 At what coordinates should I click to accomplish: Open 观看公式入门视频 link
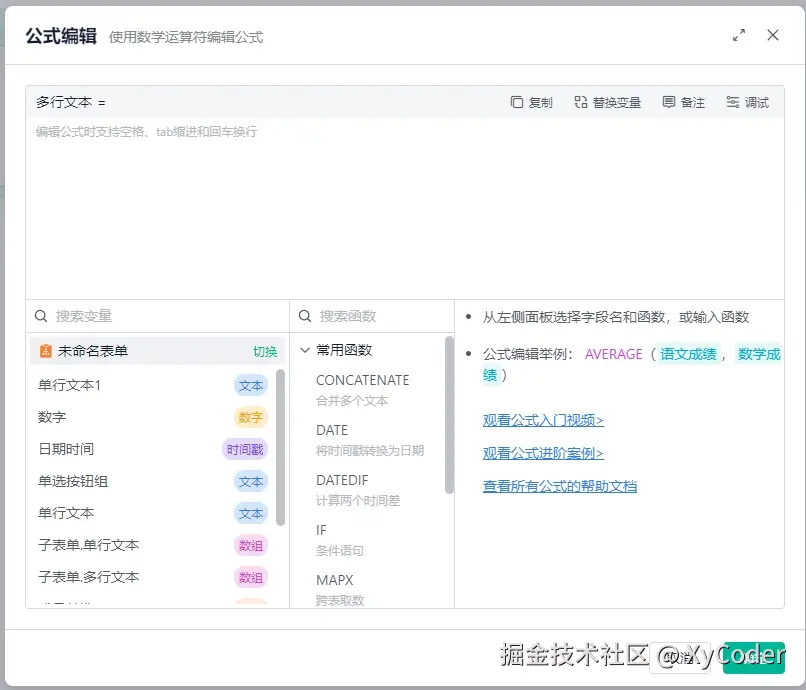[543, 420]
